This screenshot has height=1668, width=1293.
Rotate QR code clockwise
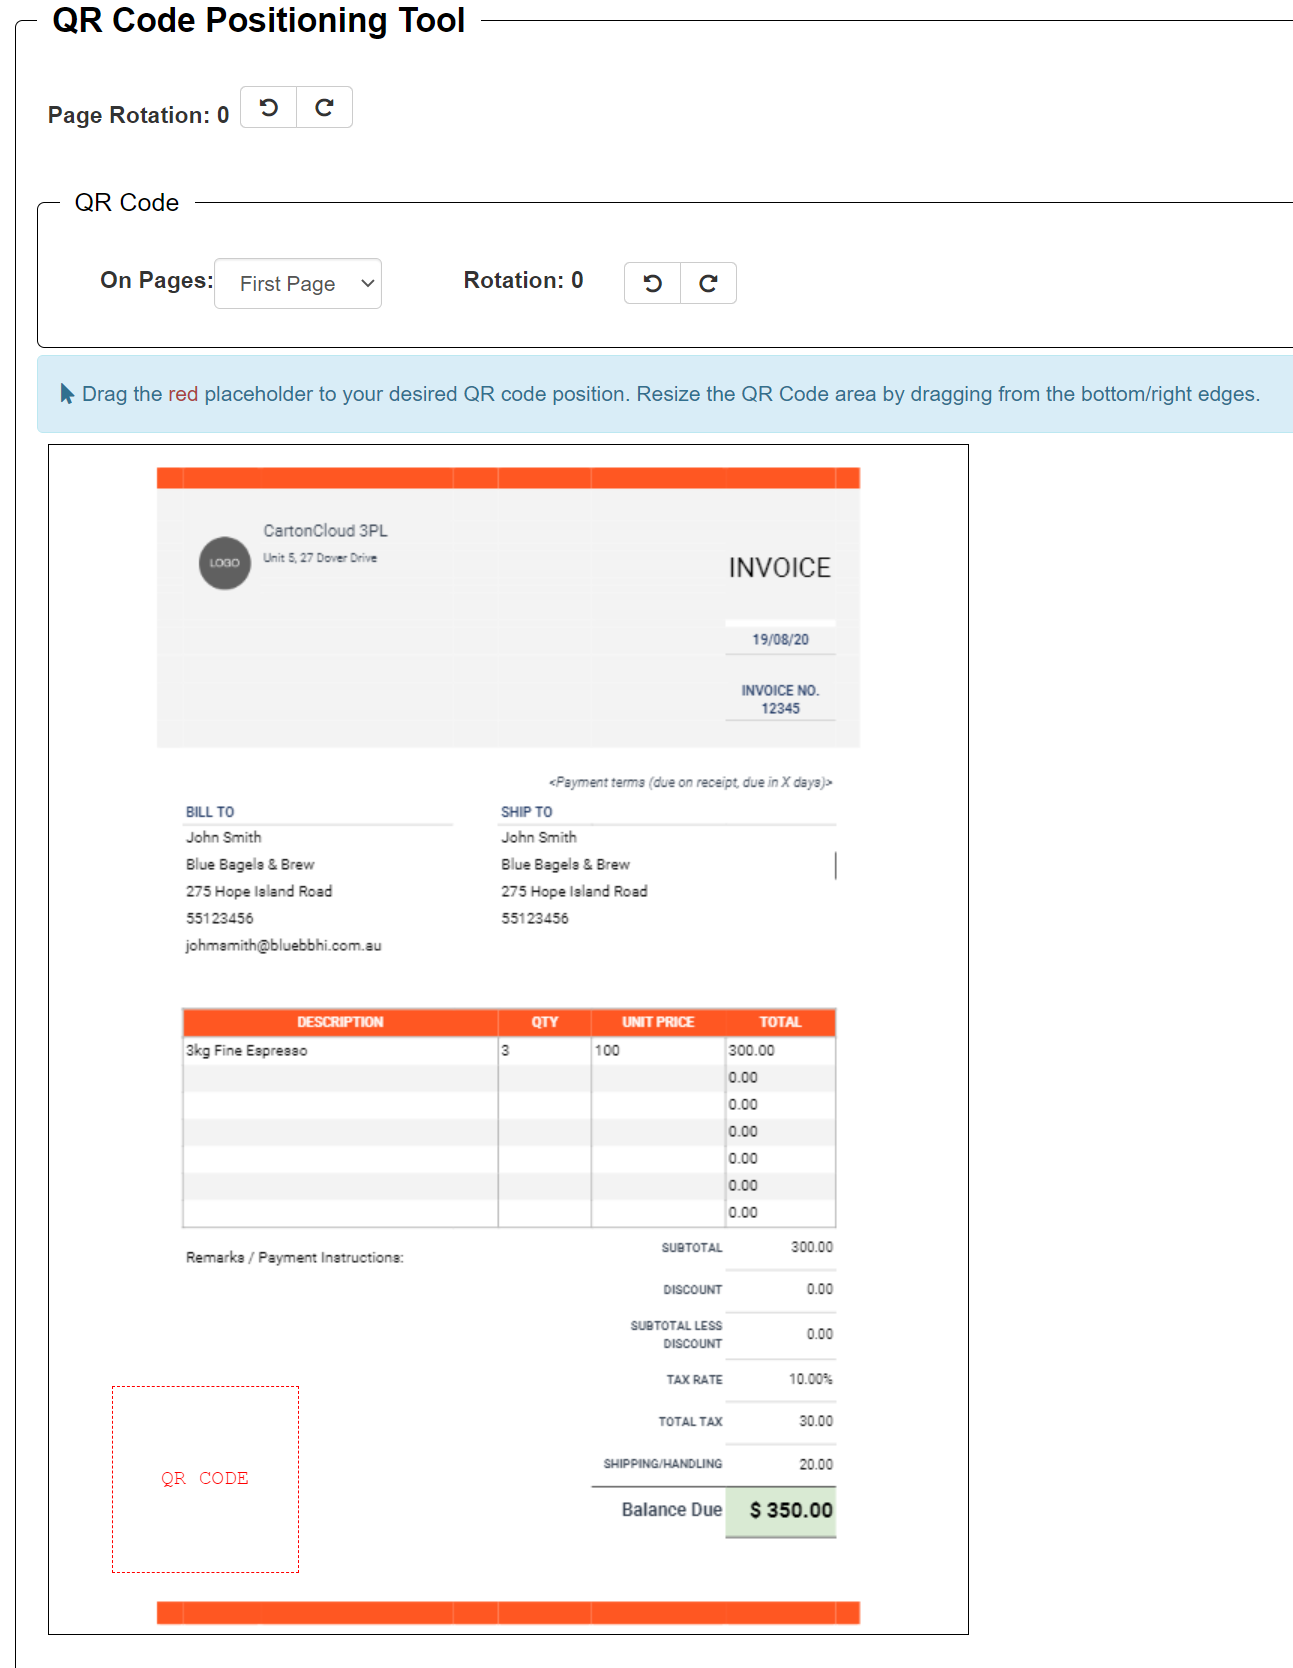click(708, 283)
